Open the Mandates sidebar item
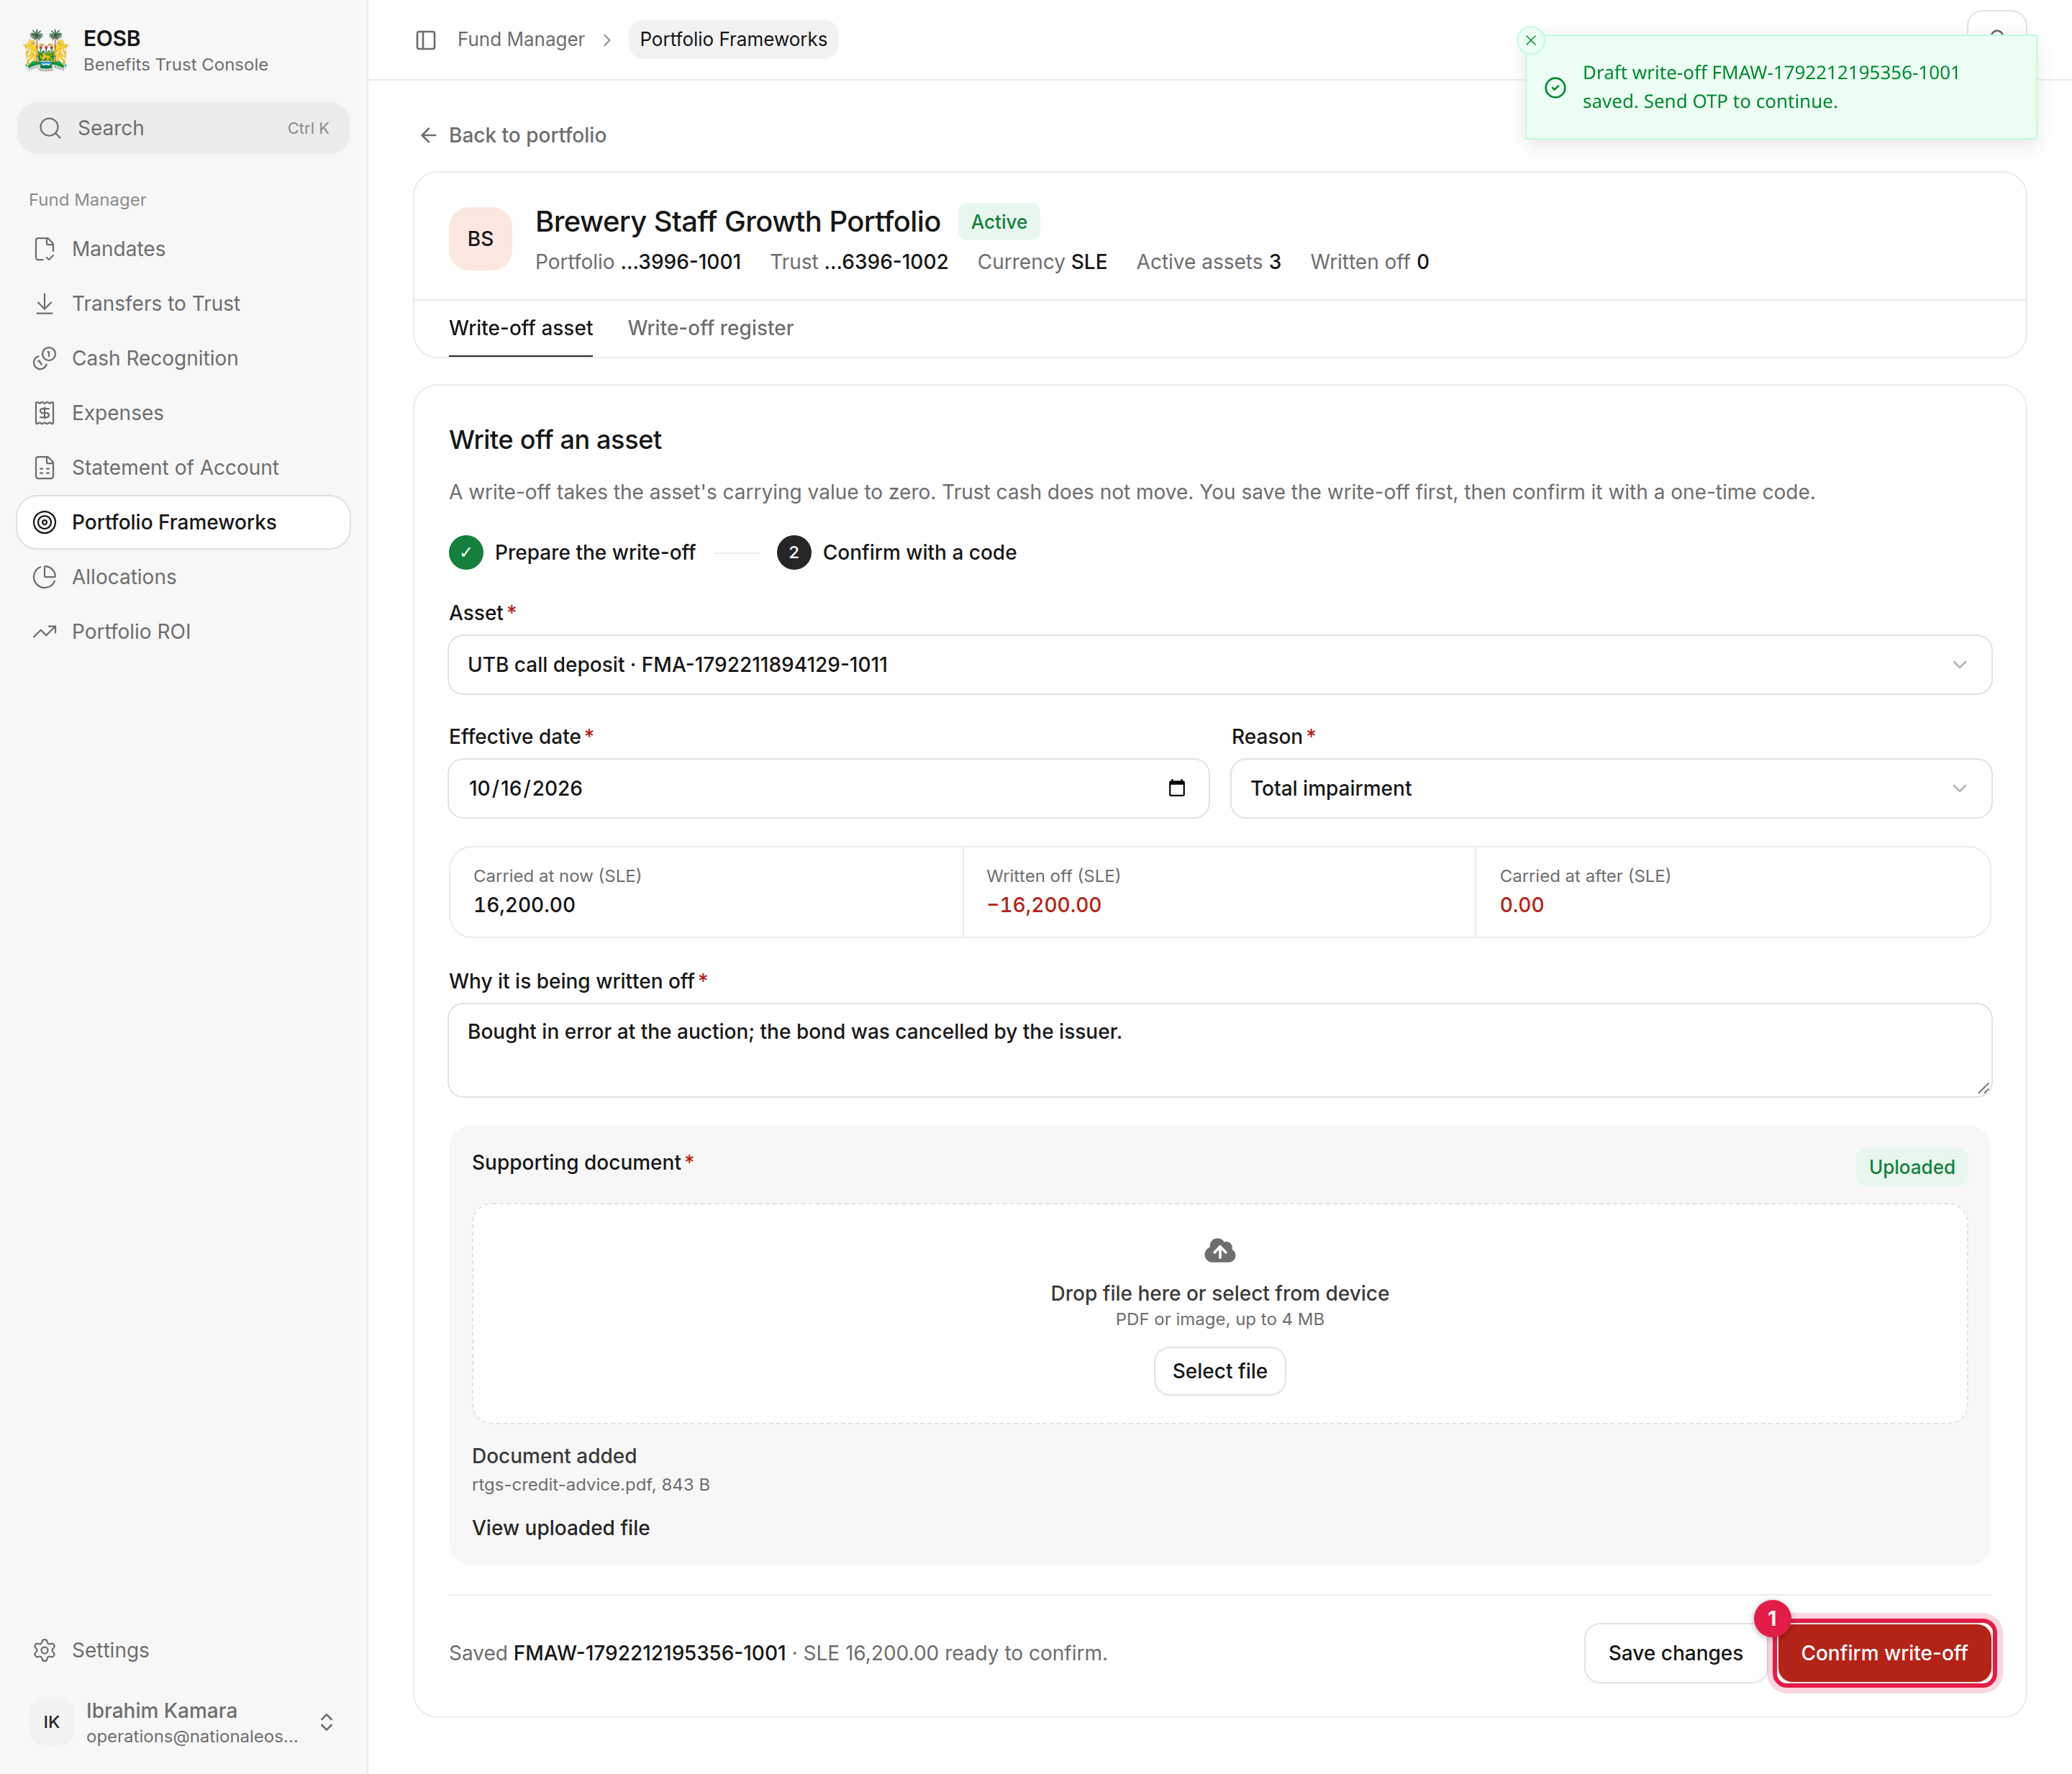2072x1774 pixels. (x=184, y=249)
